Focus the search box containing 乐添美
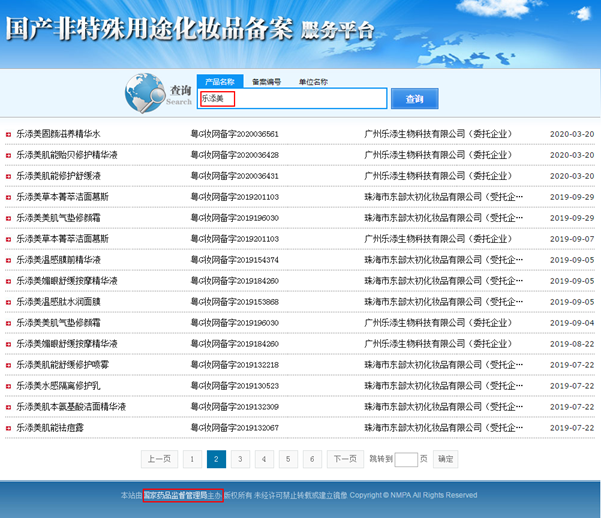Viewport: 601px width, 518px height. pos(292,99)
